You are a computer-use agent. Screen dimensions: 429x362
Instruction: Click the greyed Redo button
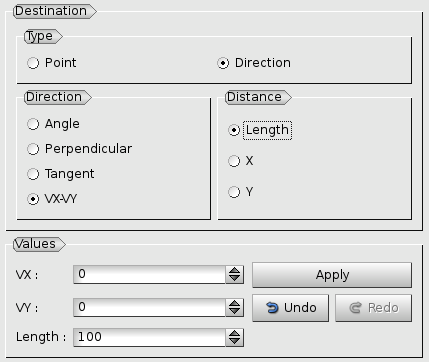coord(374,308)
